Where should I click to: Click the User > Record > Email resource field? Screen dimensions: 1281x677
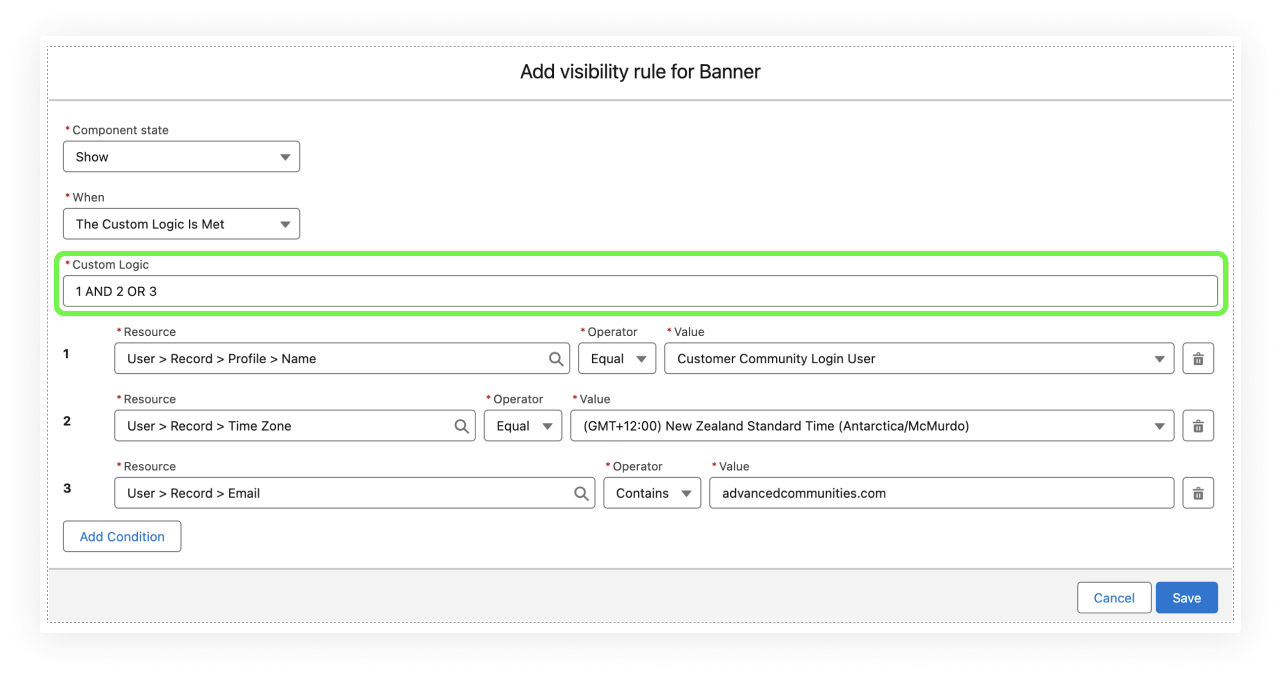354,493
